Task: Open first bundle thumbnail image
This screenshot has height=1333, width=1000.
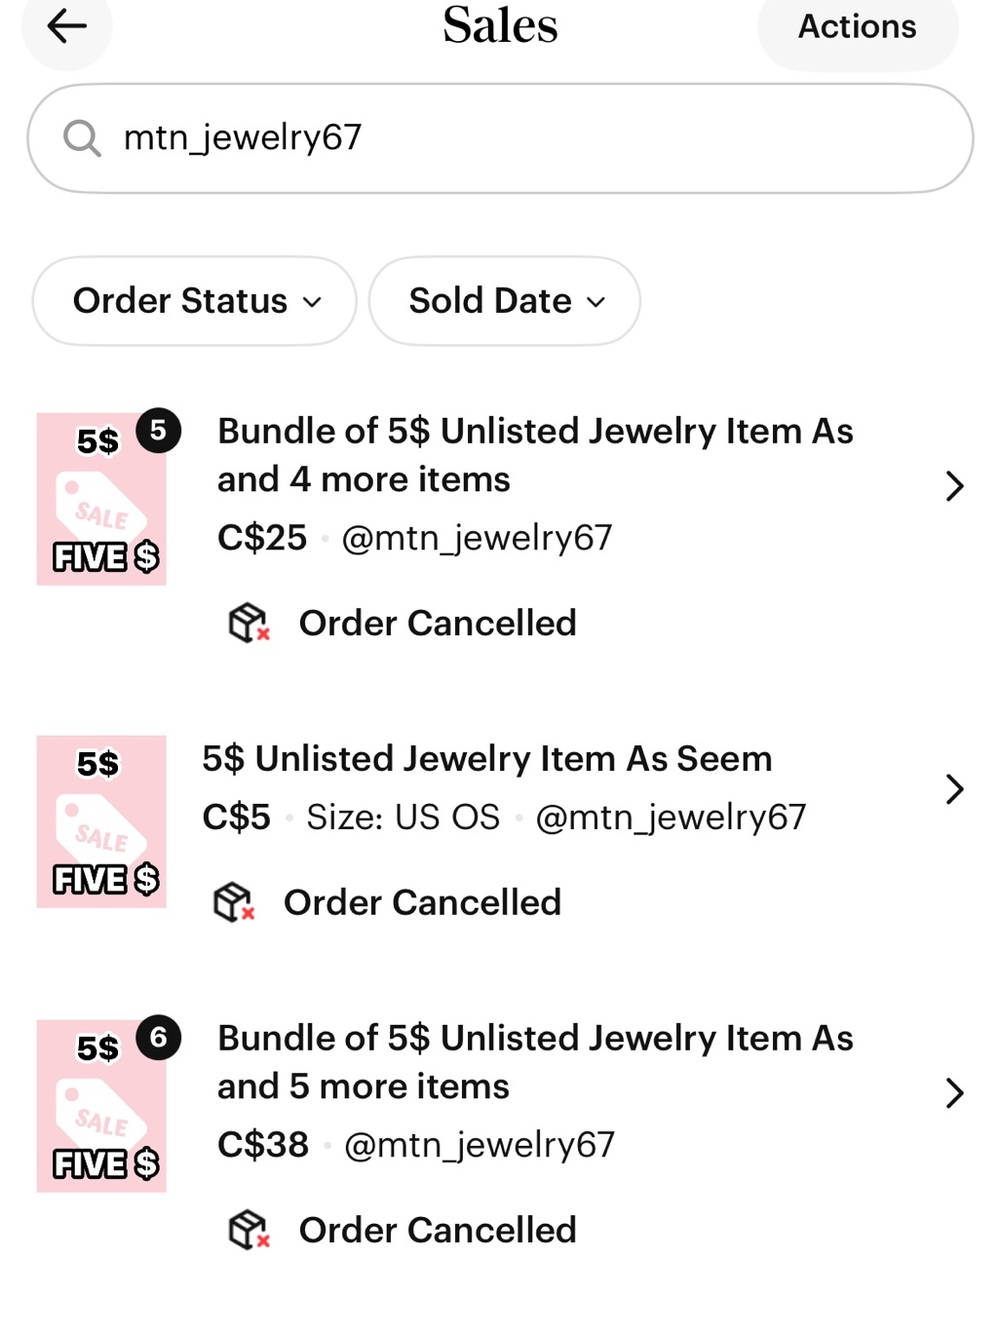Action: (101, 499)
